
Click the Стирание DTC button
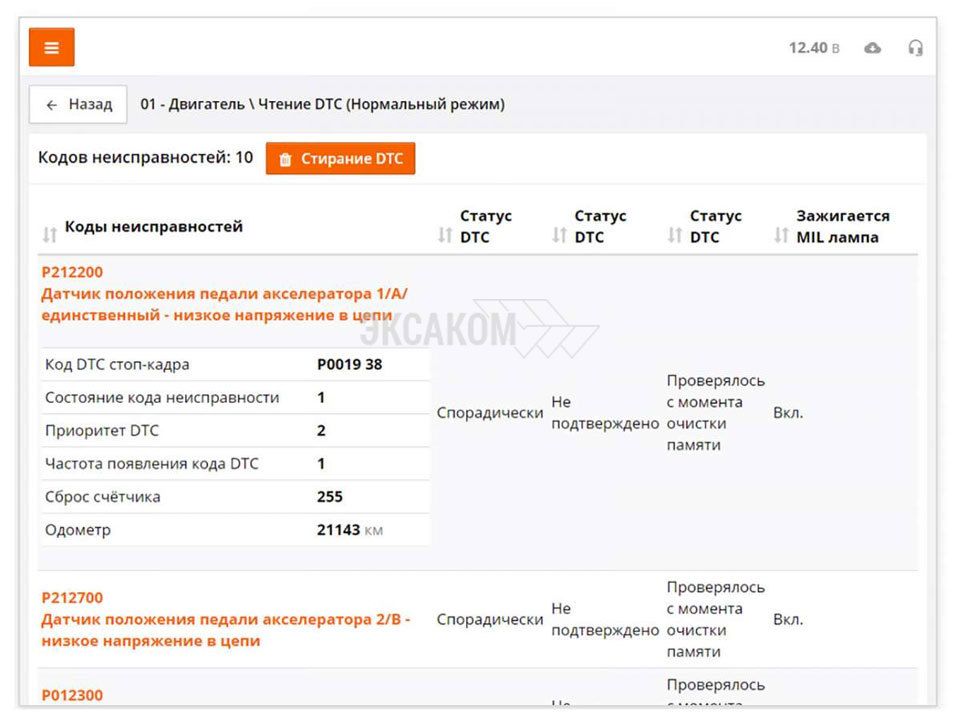(x=340, y=159)
